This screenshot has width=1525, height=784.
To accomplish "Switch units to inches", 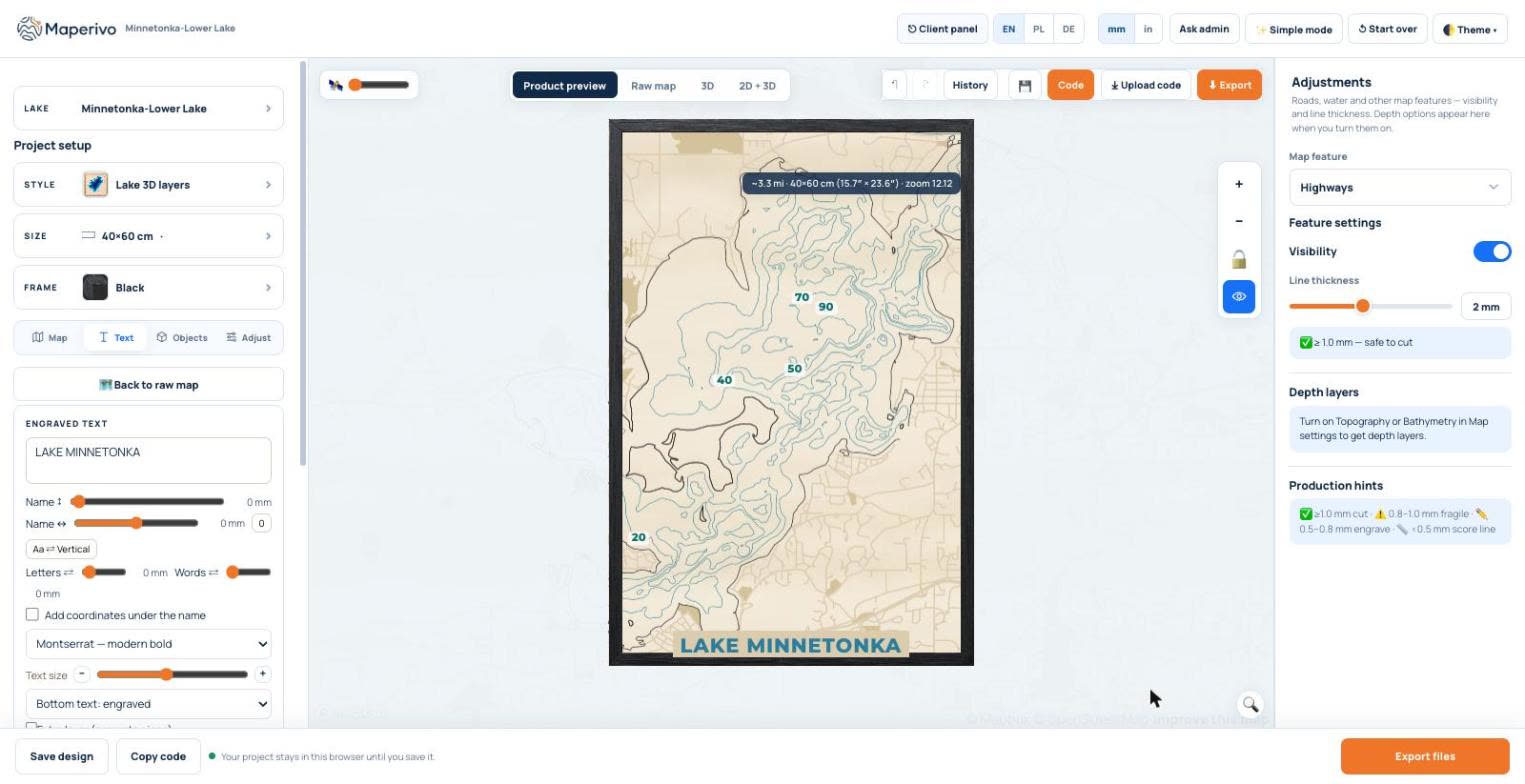I will pyautogui.click(x=1148, y=29).
